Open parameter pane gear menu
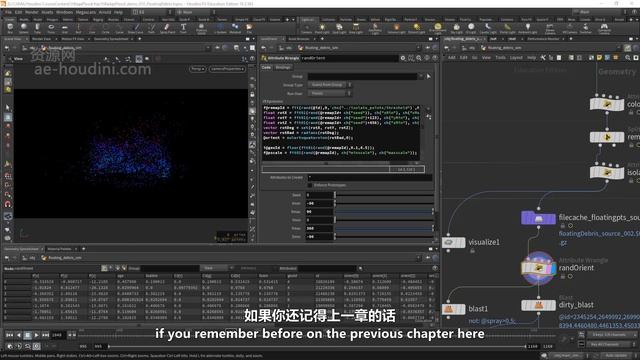Screen dimensions: 640x360 point(403,58)
